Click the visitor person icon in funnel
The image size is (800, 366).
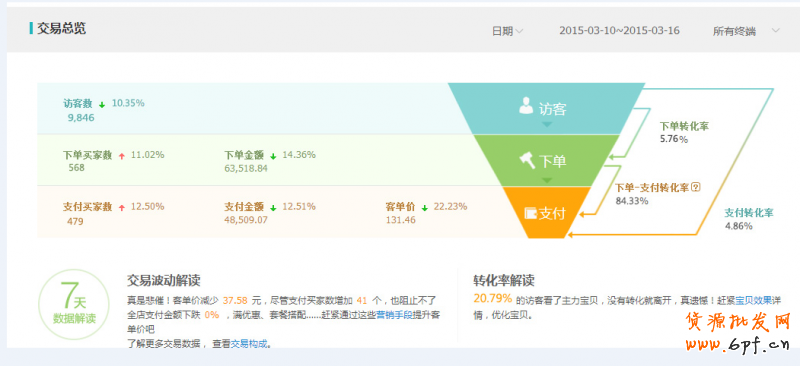[526, 106]
